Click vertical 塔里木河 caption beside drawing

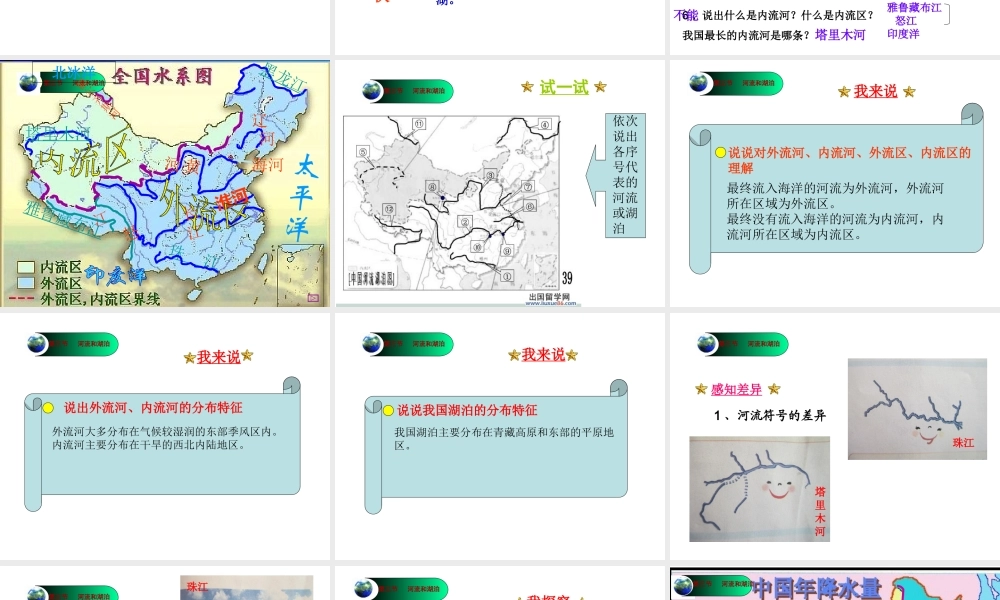click(820, 512)
